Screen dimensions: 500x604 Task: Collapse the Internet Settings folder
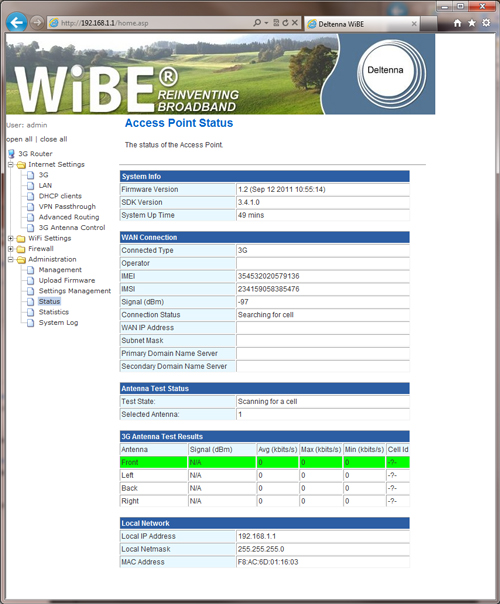(11, 164)
